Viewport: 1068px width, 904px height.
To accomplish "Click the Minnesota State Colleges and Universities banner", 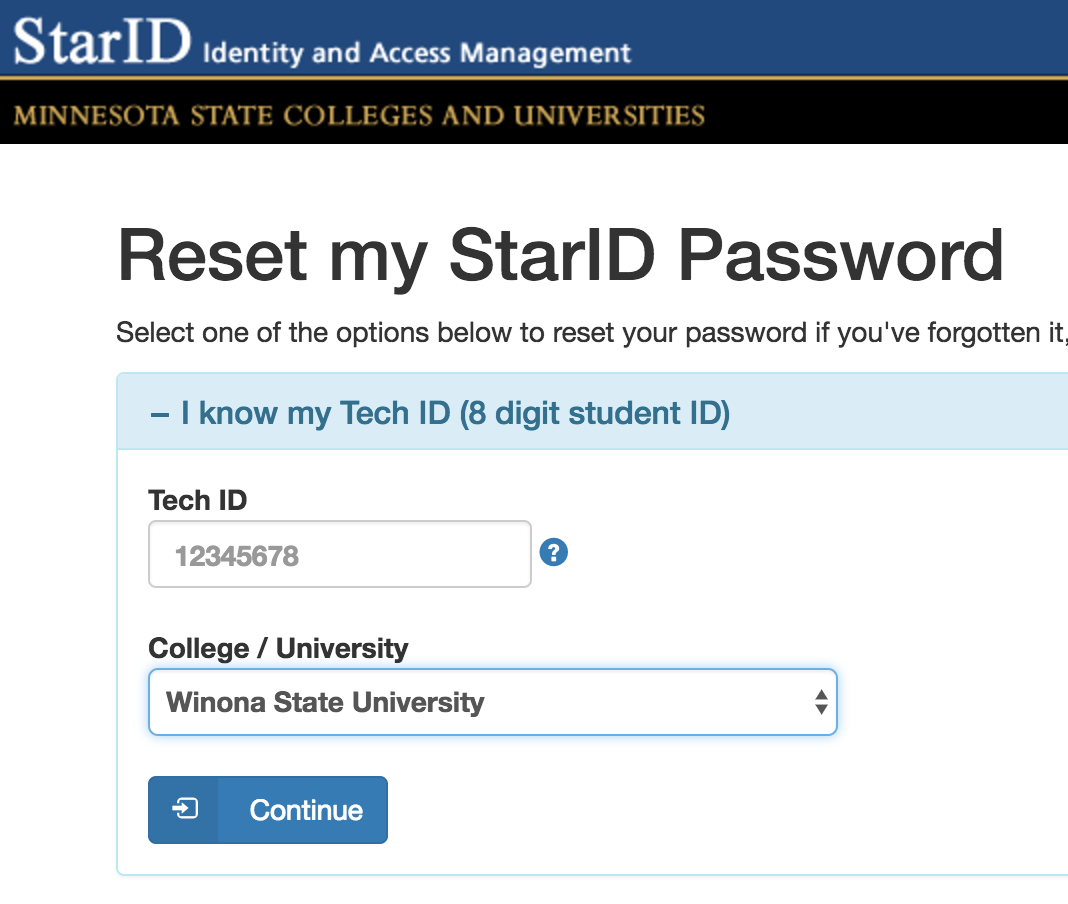I will tap(360, 115).
